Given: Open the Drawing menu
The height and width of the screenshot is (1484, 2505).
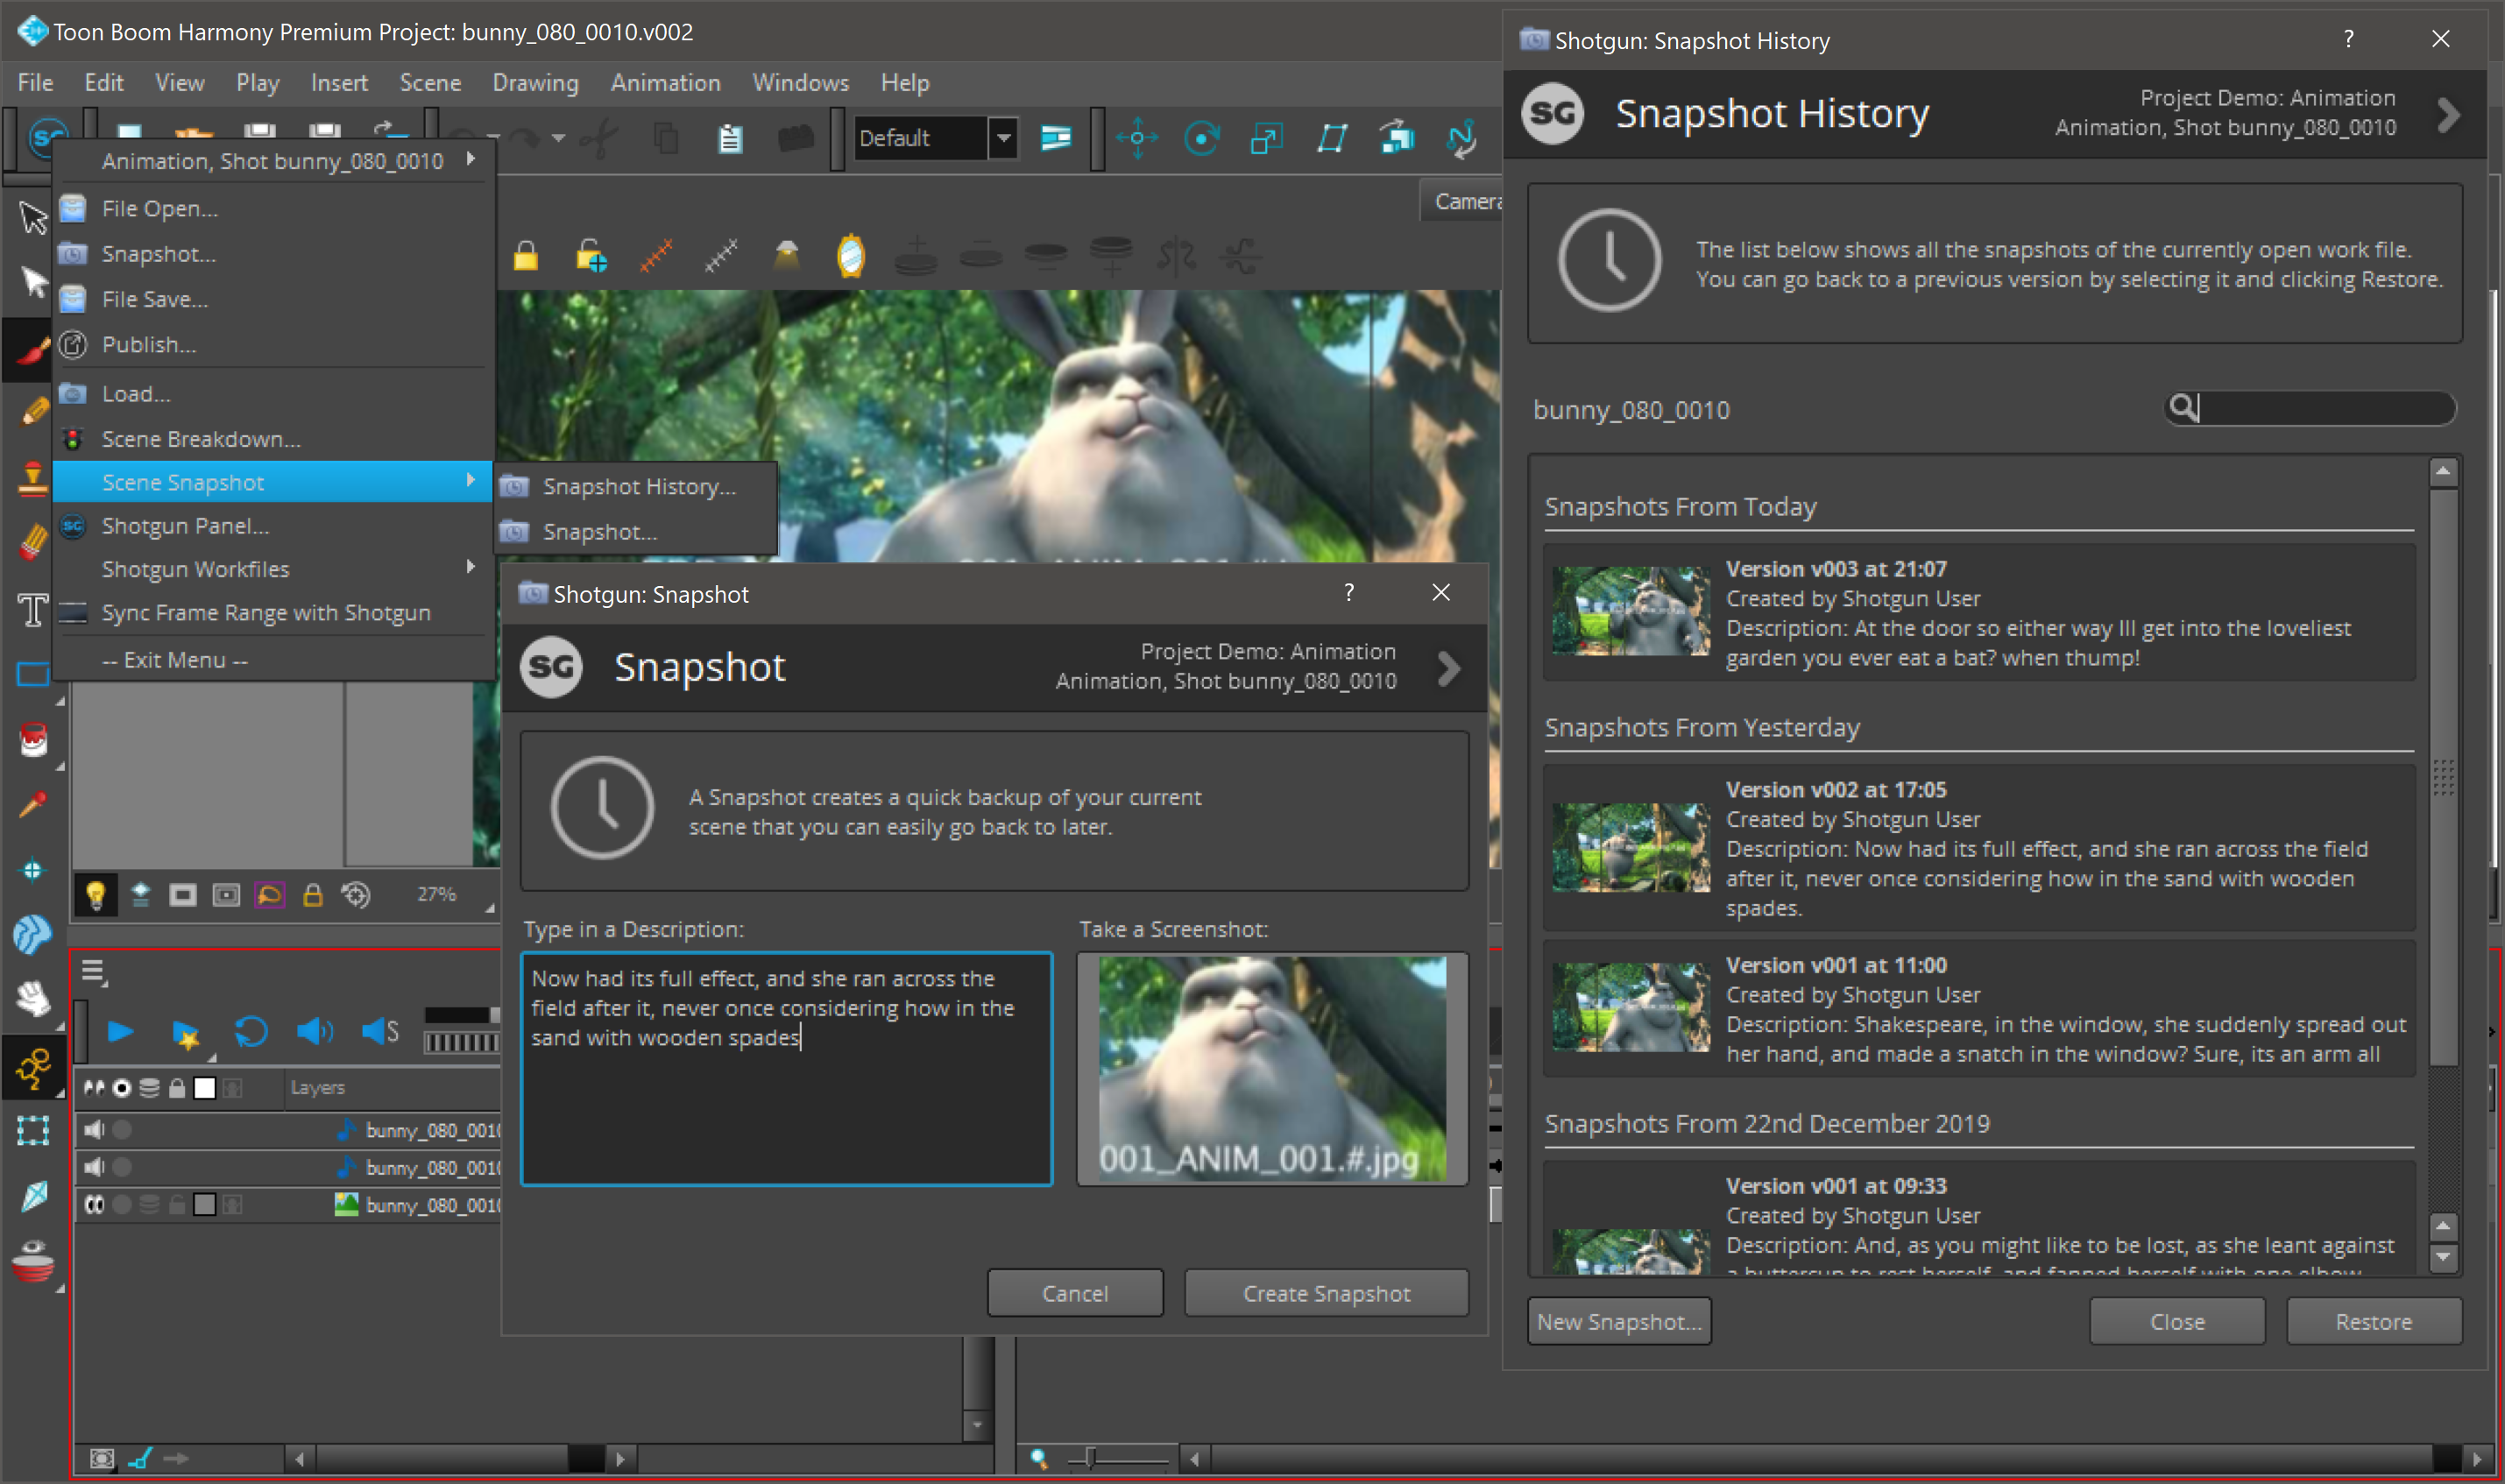Looking at the screenshot, I should [x=535, y=83].
